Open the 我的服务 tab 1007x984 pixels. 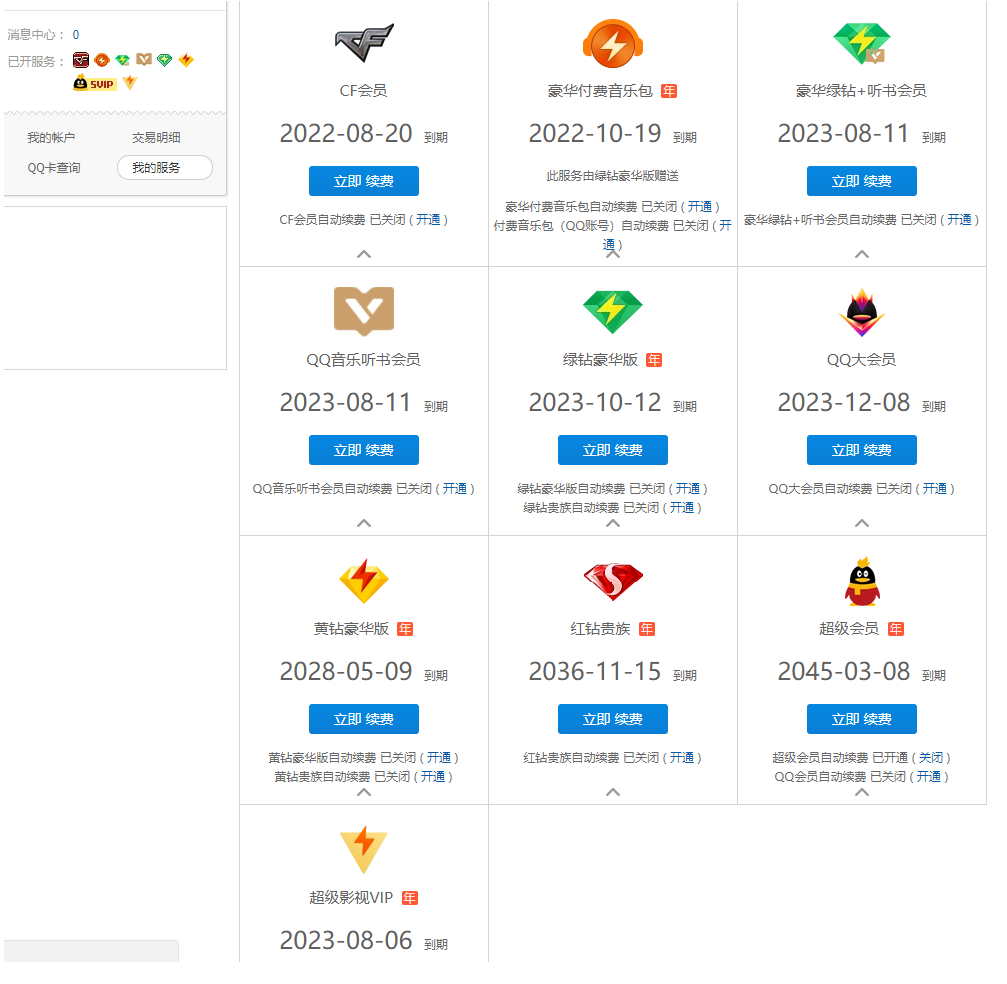[165, 168]
